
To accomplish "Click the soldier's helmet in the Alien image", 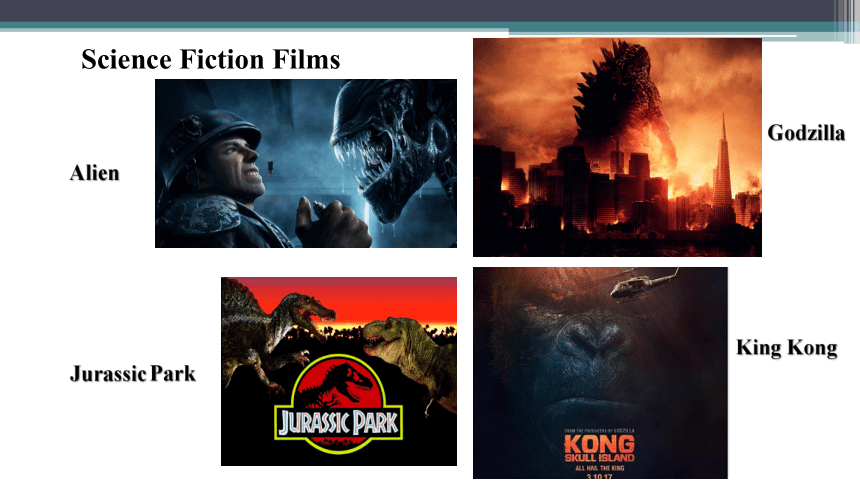I will [210, 138].
